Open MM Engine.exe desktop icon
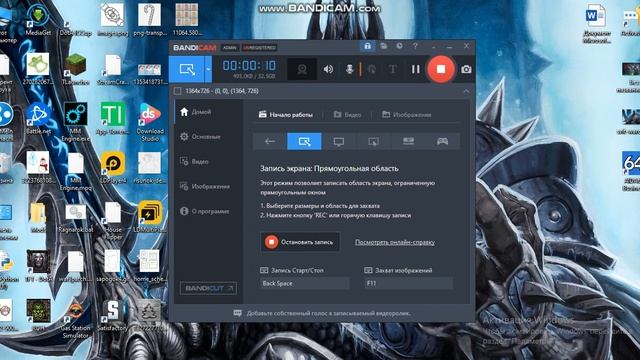640x360 pixels. [76, 122]
